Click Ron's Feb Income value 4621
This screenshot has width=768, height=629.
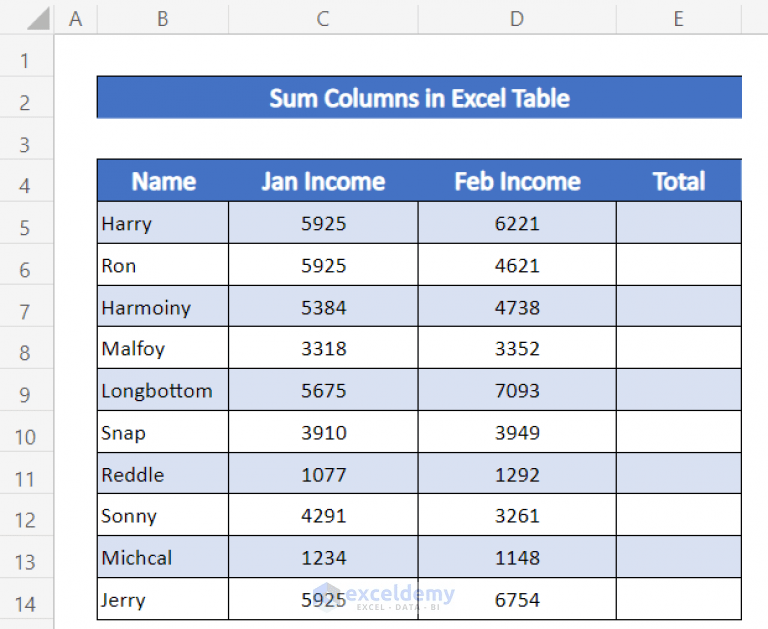(517, 265)
